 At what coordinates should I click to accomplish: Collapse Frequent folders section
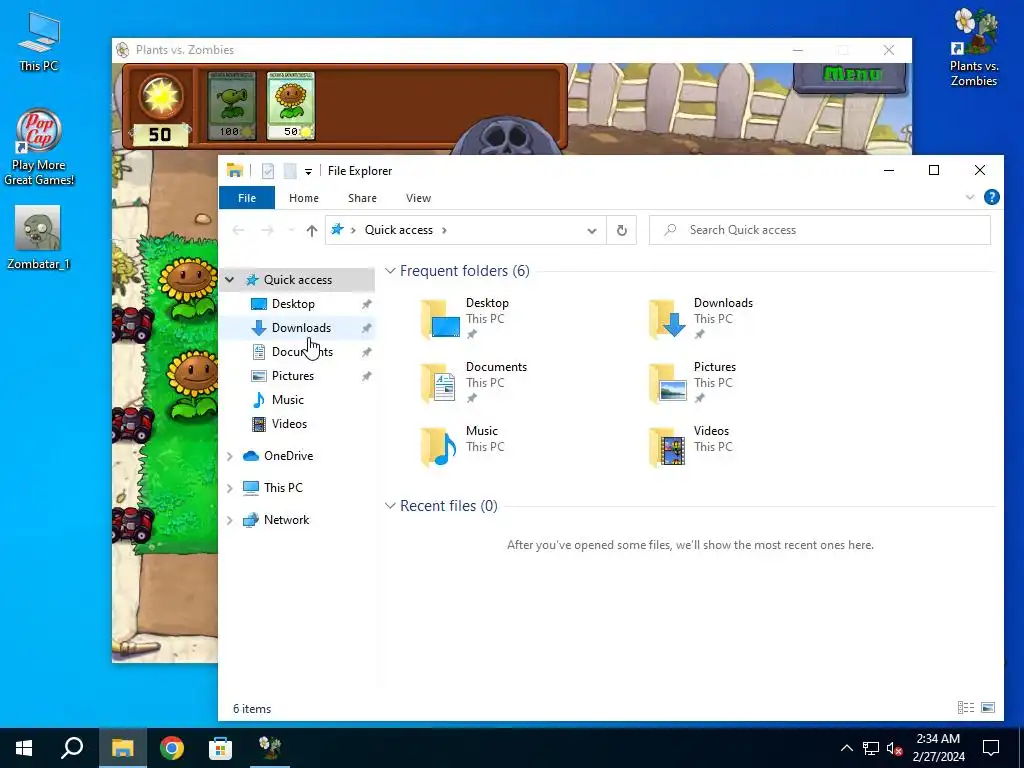click(390, 270)
